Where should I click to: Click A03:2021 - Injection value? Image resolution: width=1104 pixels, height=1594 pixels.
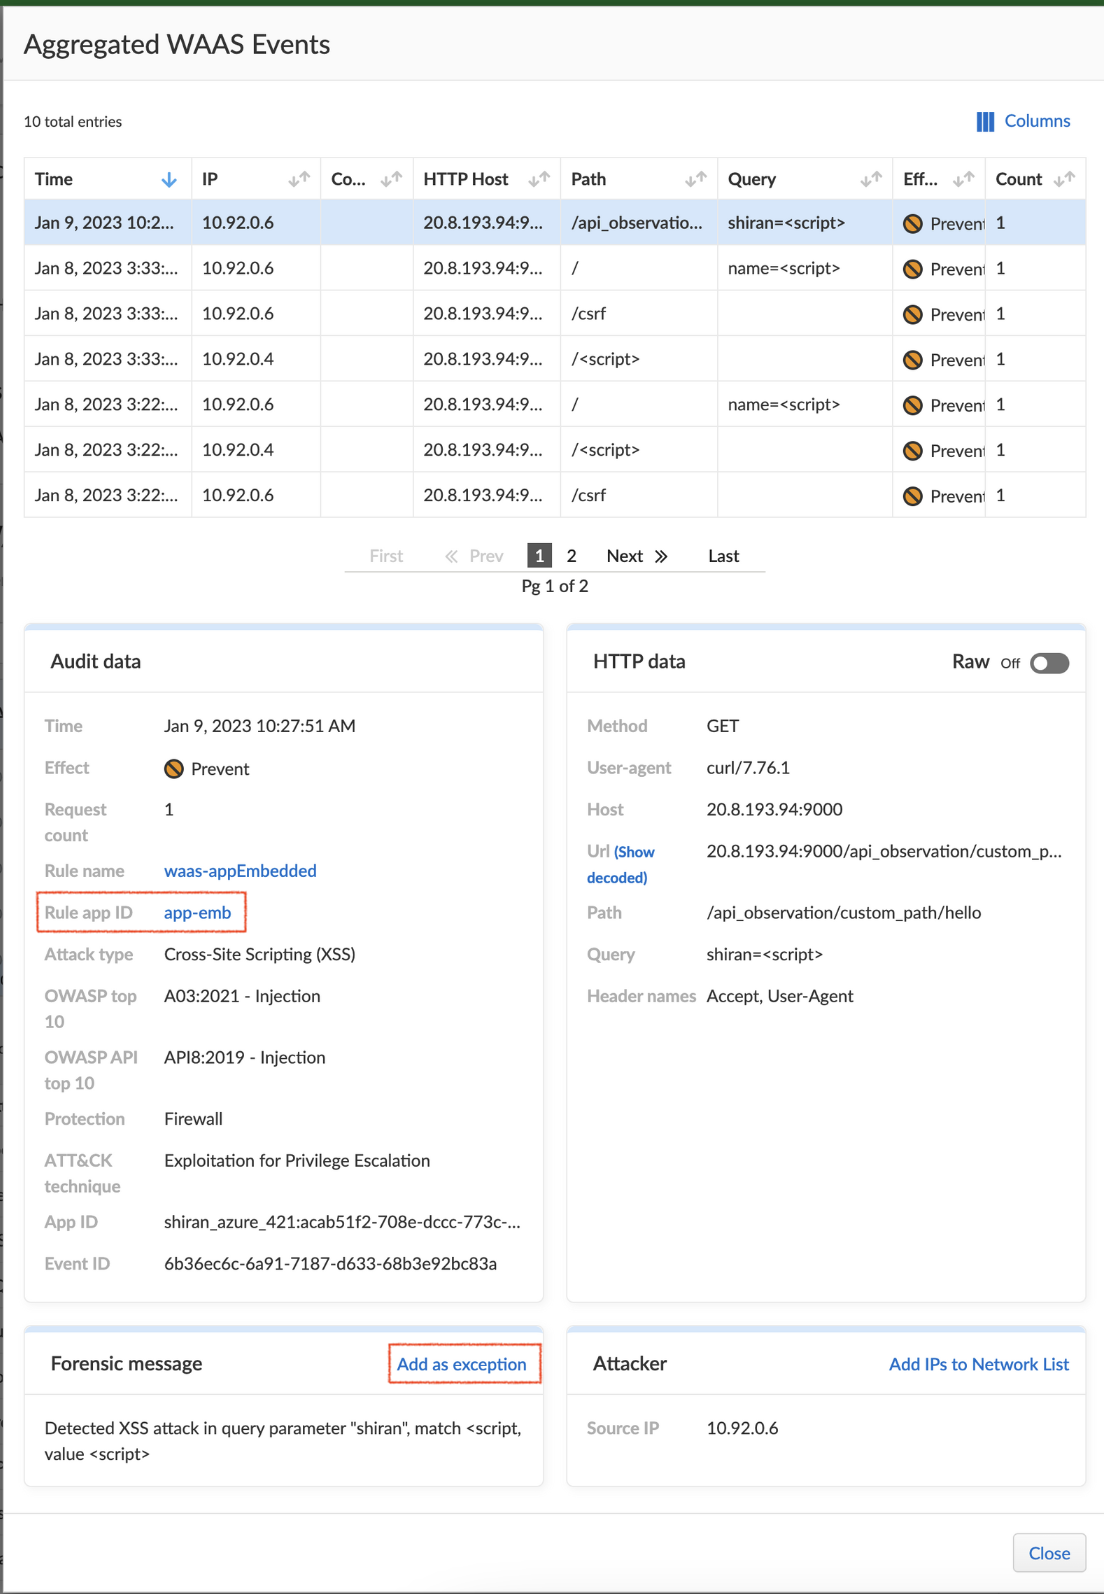(x=242, y=997)
